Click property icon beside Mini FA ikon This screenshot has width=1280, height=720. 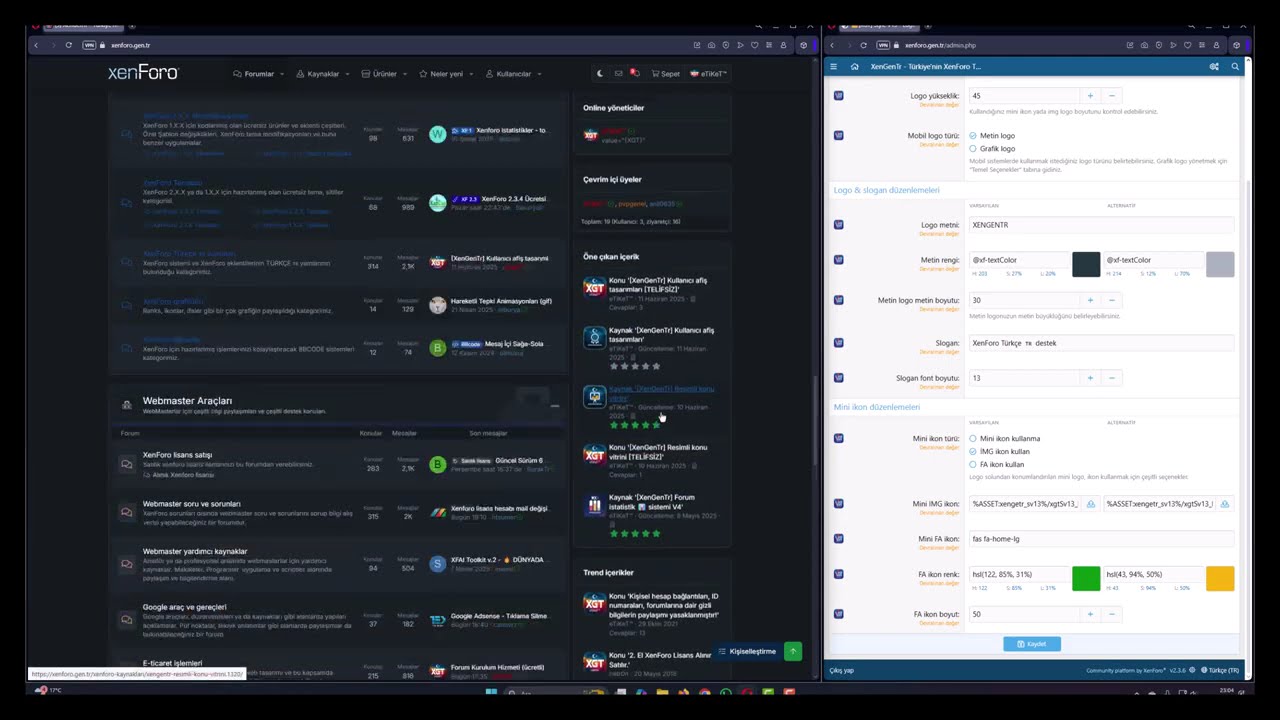pos(838,539)
